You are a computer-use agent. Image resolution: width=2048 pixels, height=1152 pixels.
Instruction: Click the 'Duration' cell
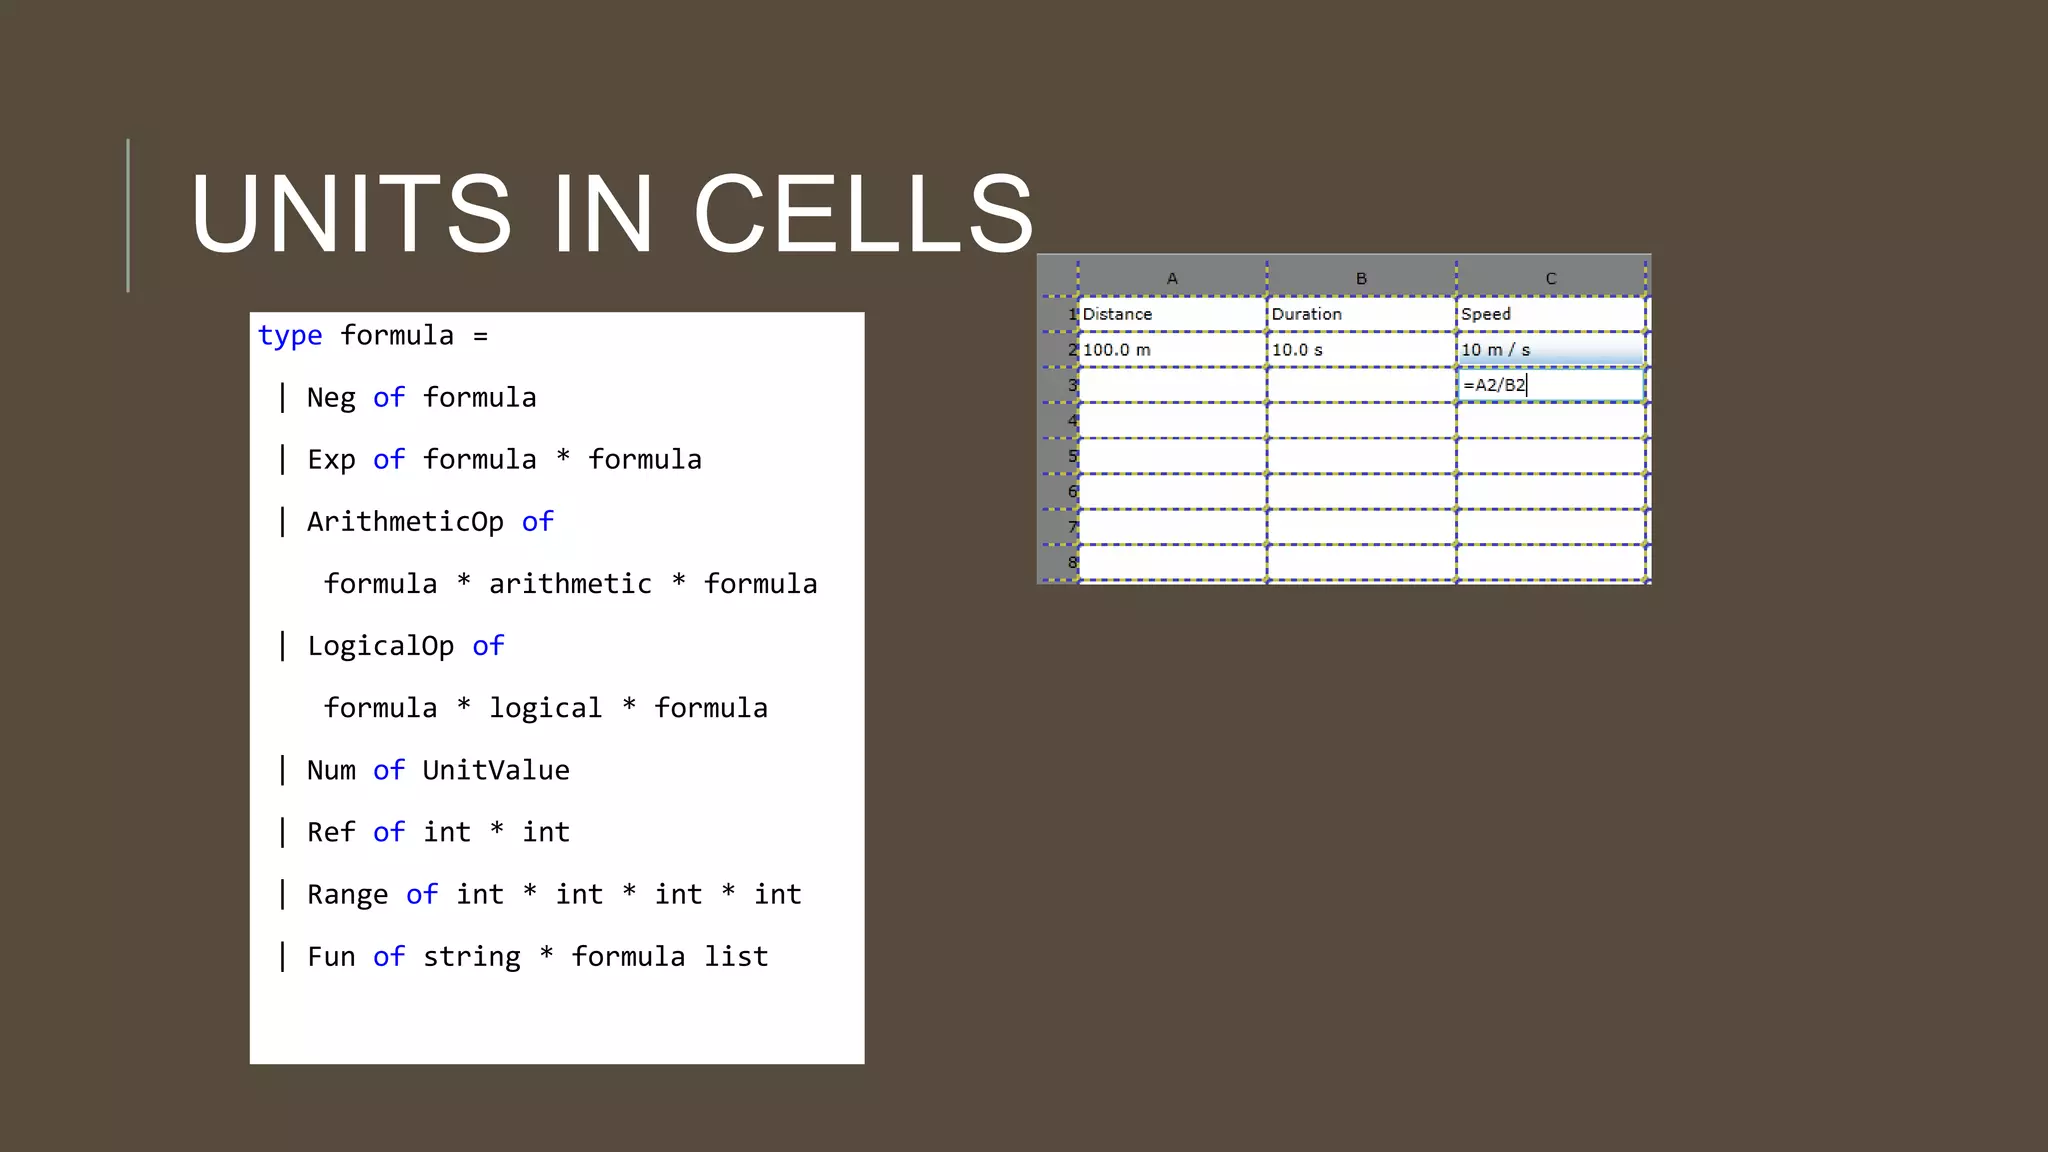1361,314
